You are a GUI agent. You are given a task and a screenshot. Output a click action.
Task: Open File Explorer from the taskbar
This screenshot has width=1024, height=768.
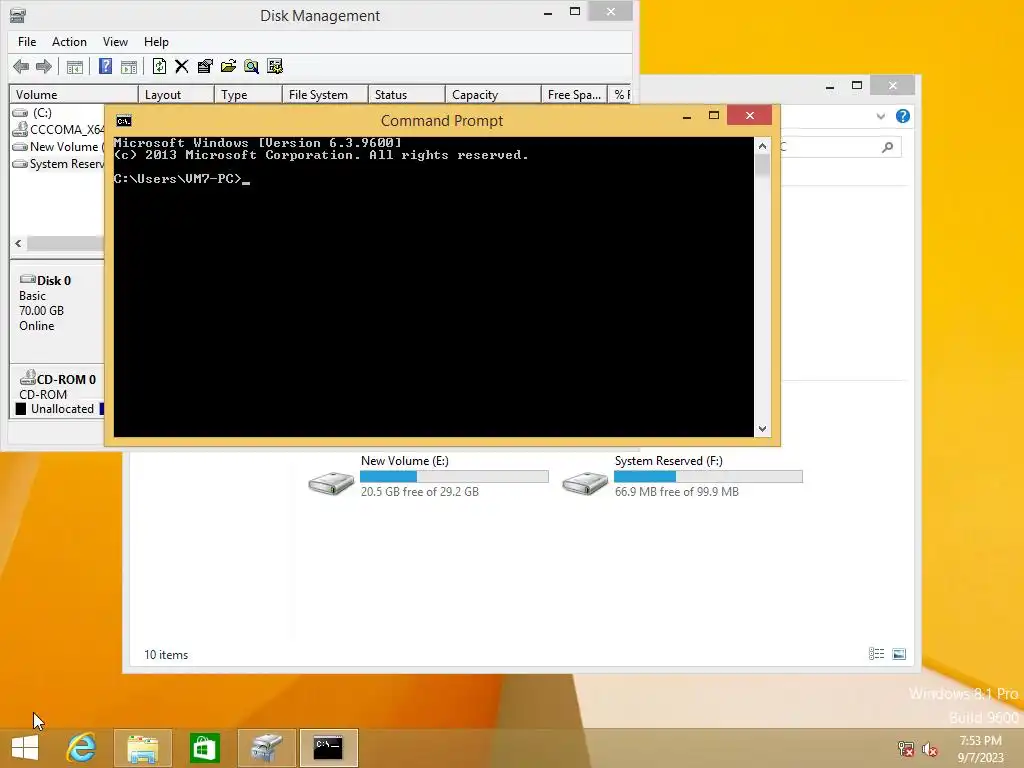143,748
